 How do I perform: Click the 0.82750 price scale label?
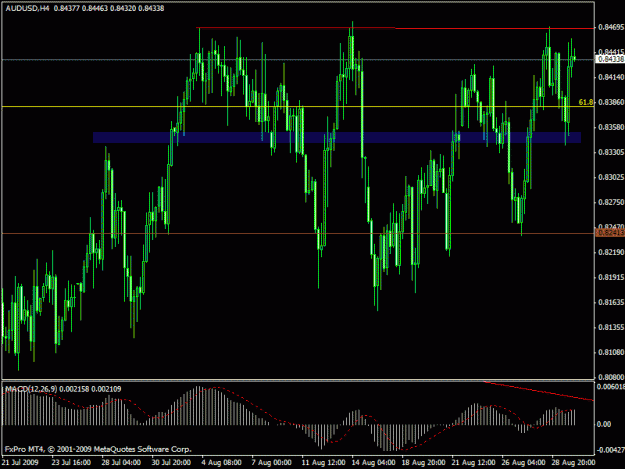pos(611,202)
